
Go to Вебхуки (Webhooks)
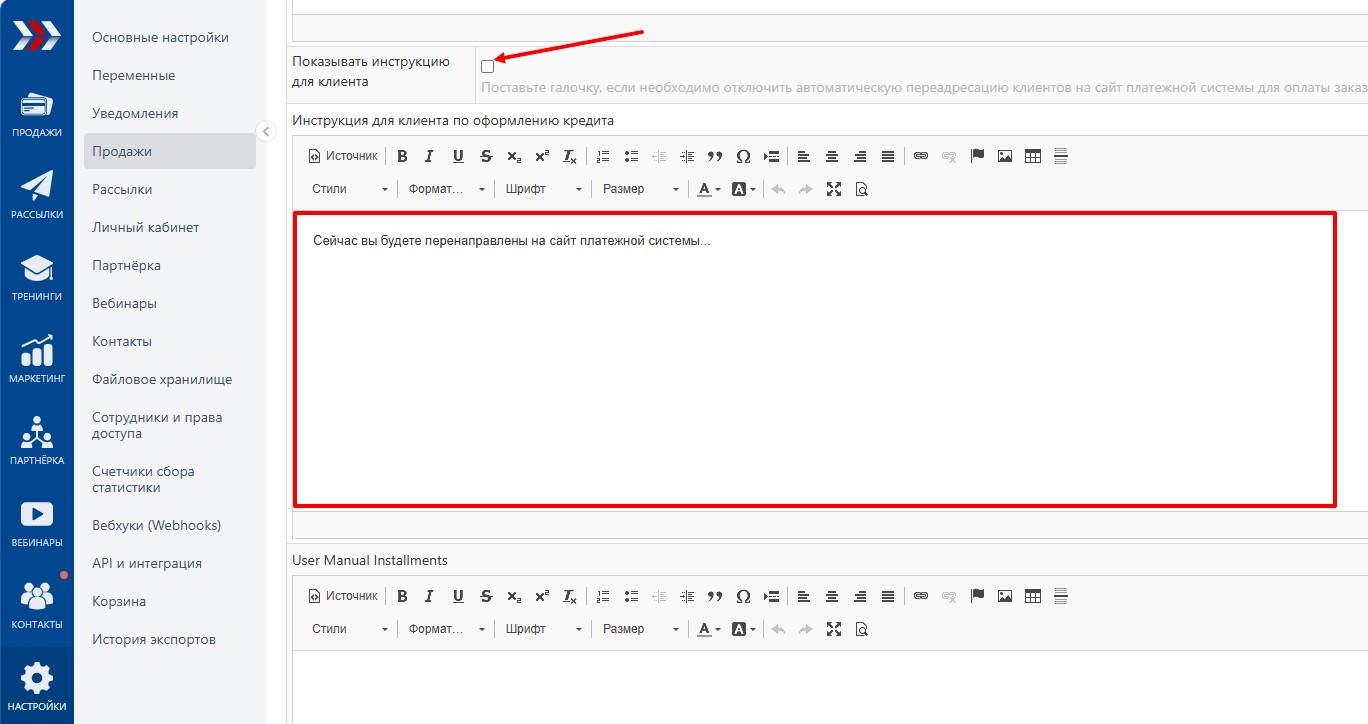coord(156,525)
